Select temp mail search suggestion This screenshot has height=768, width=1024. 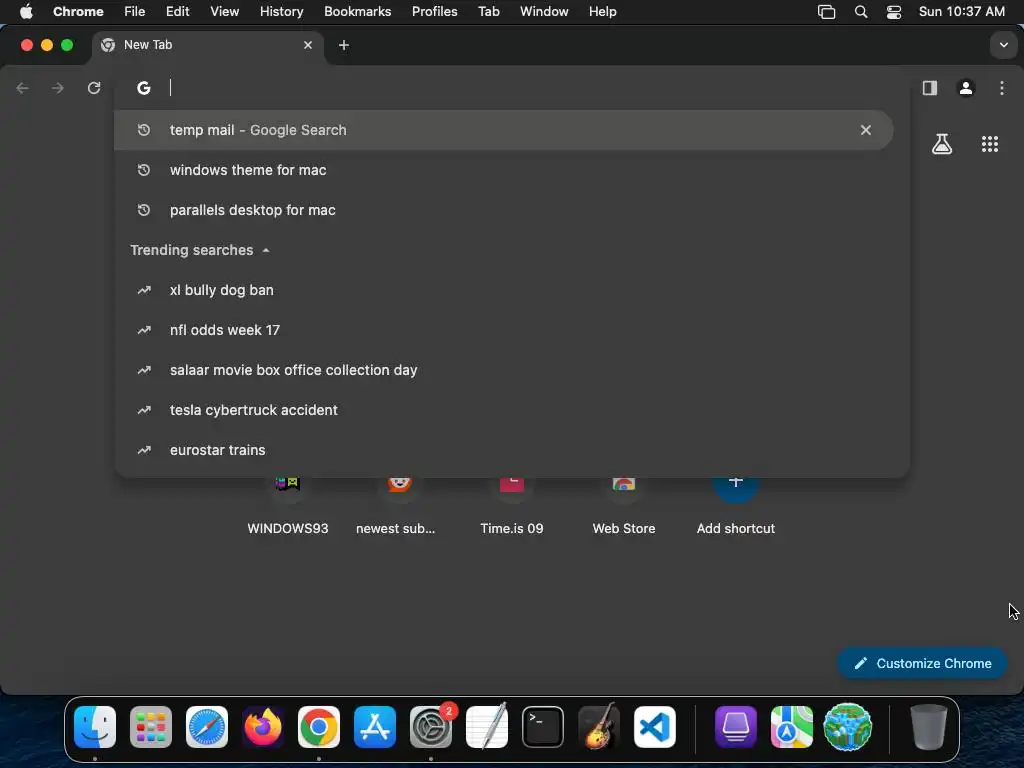(504, 130)
